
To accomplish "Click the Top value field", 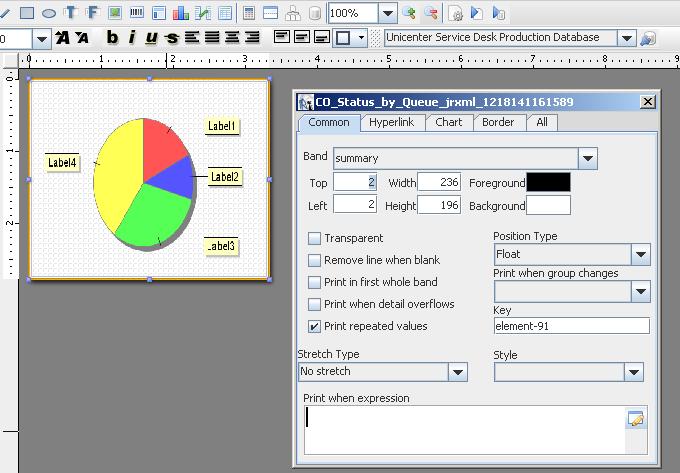I will [355, 182].
